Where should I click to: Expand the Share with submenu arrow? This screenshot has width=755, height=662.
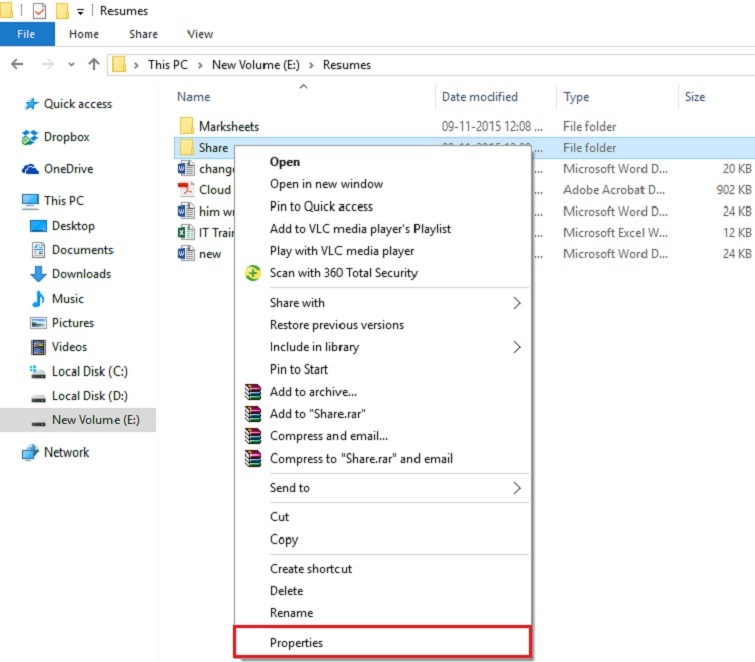click(x=517, y=303)
